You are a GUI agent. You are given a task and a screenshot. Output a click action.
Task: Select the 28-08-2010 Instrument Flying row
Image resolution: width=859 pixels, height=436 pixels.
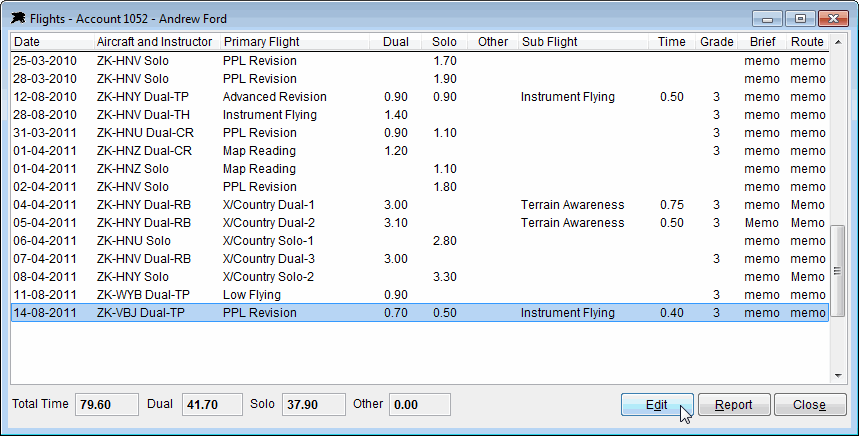pos(420,114)
